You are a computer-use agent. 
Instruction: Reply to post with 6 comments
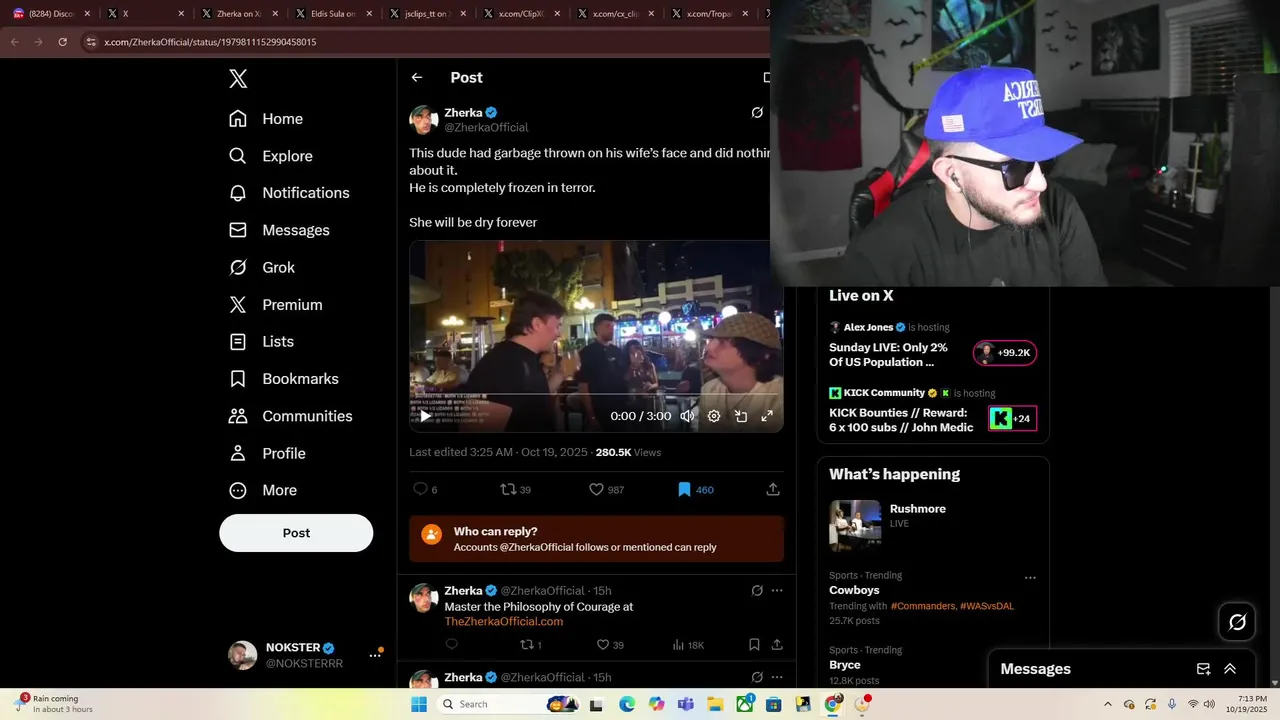pos(426,489)
